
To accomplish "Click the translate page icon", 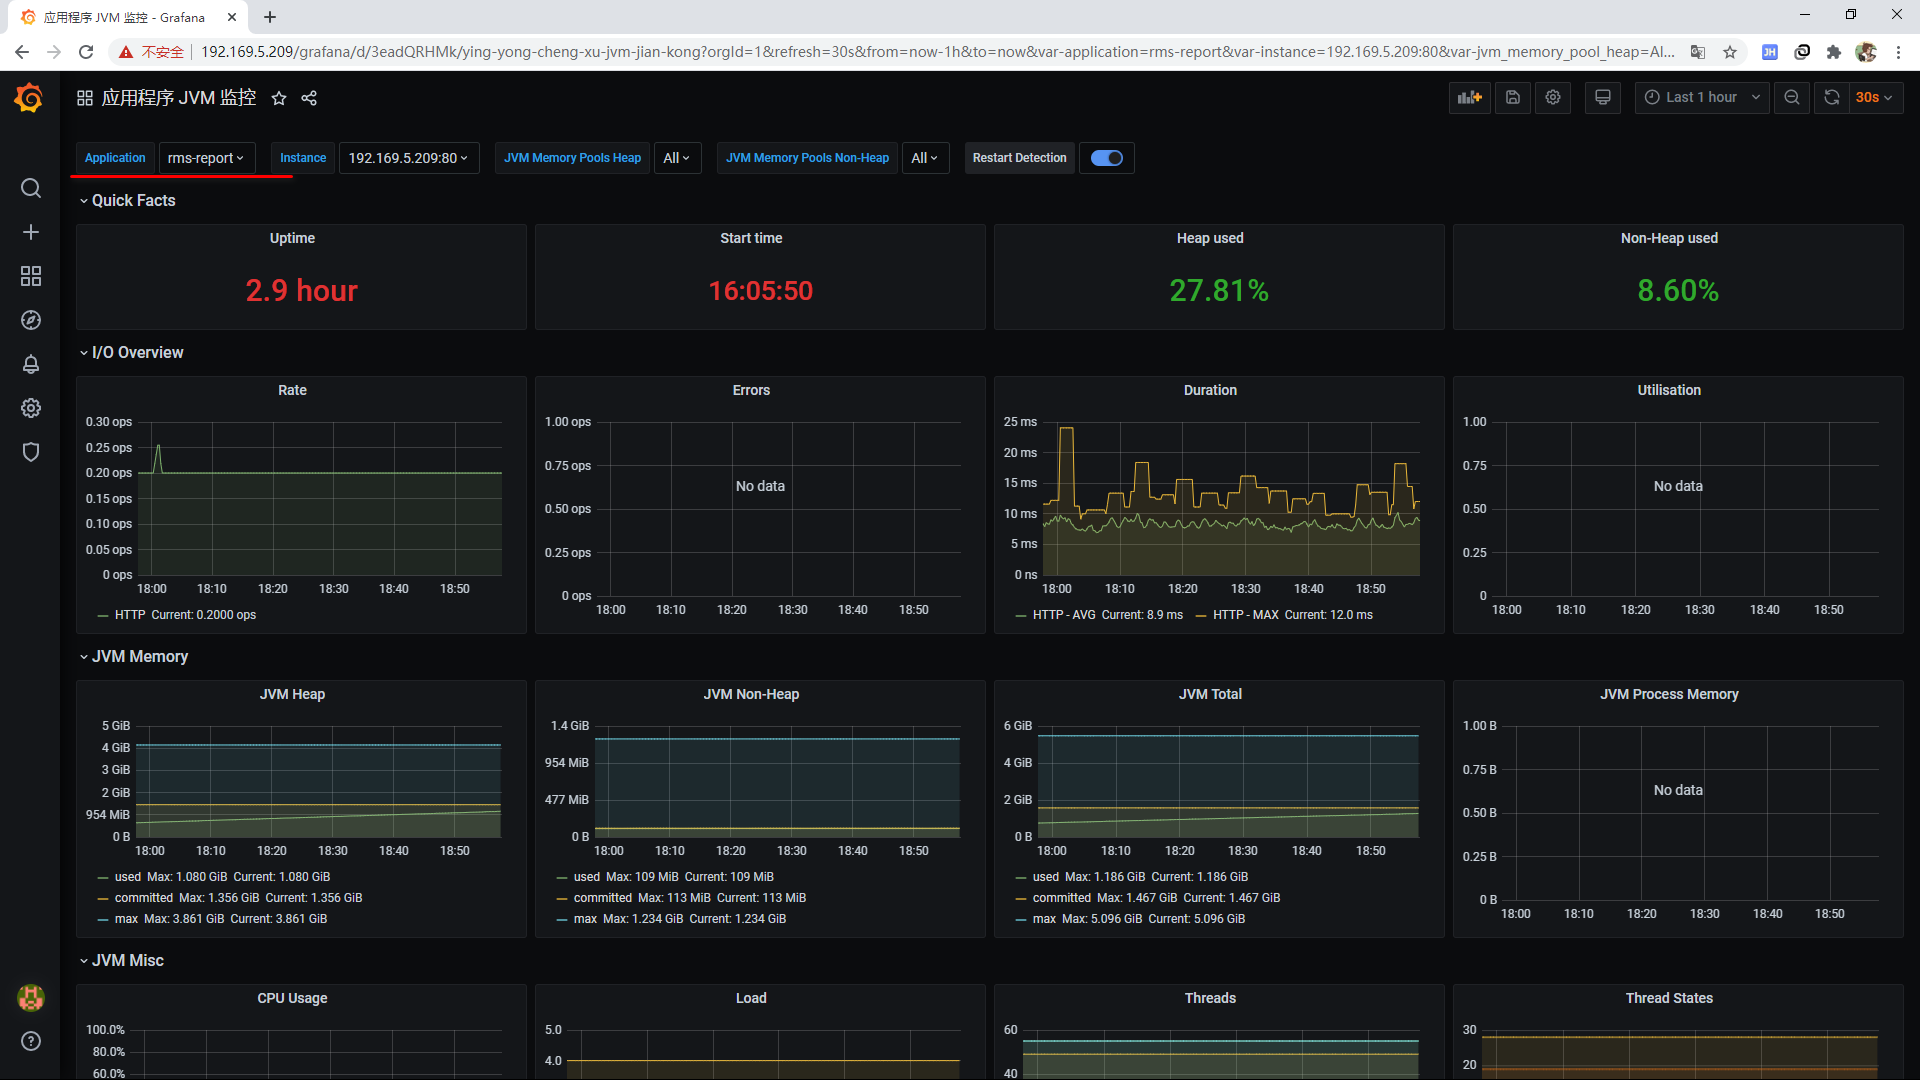I will (x=1698, y=52).
